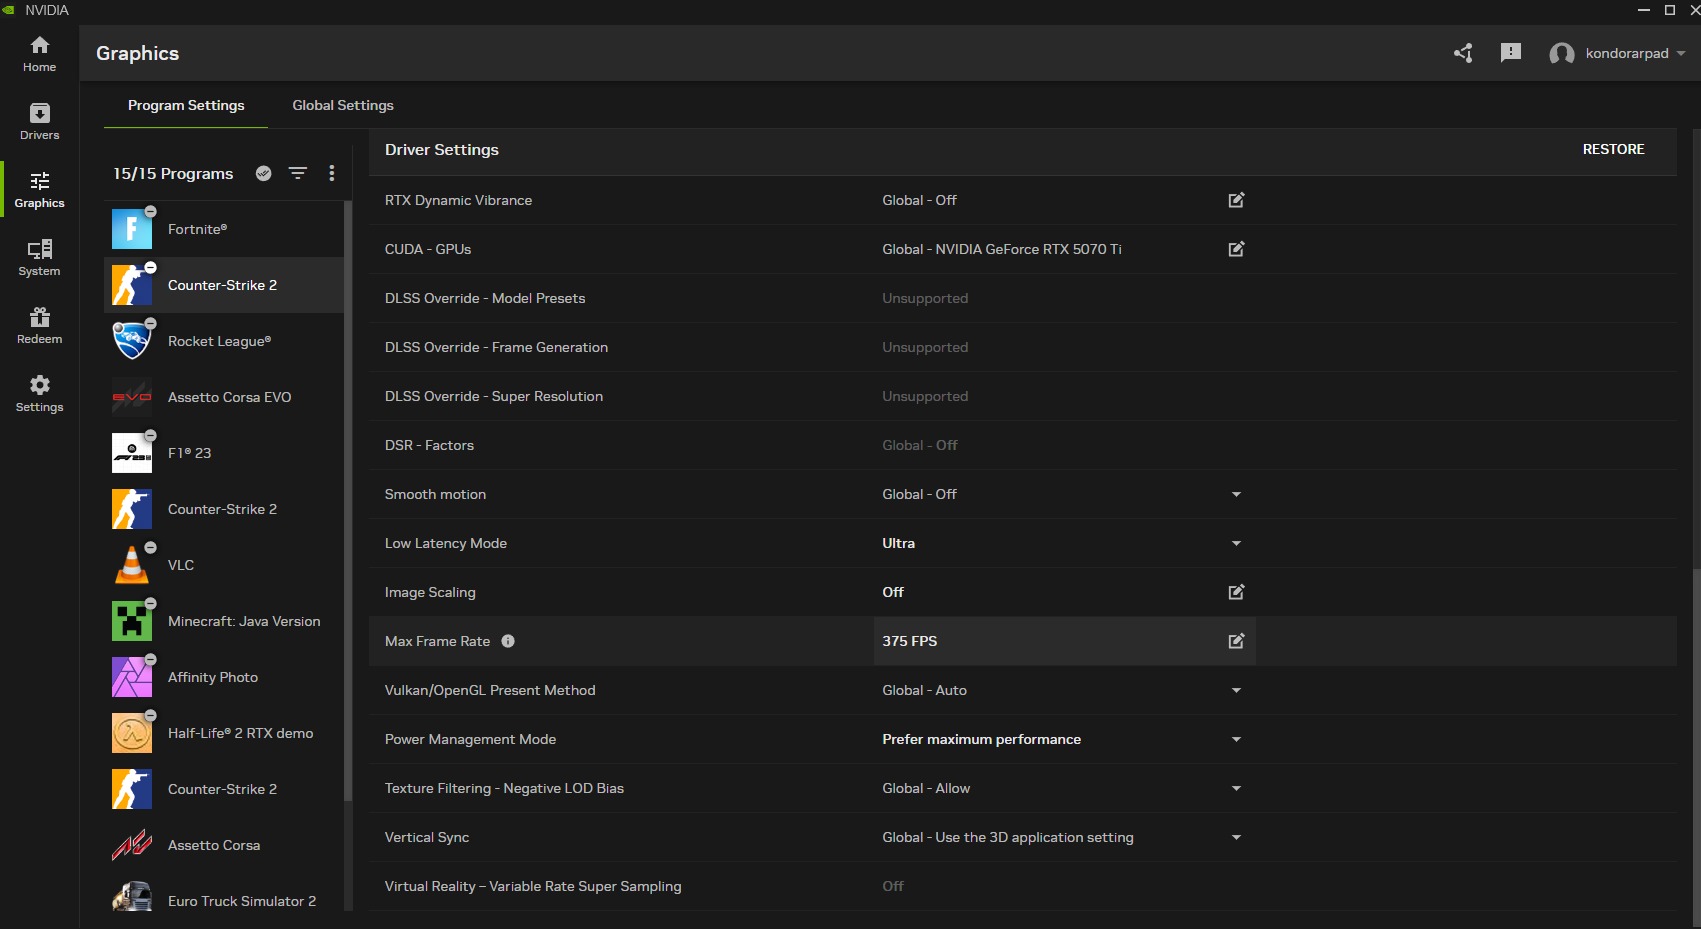The image size is (1701, 929).
Task: Click Virtual Reality Variable Rate Super Sampling row
Action: point(1022,886)
